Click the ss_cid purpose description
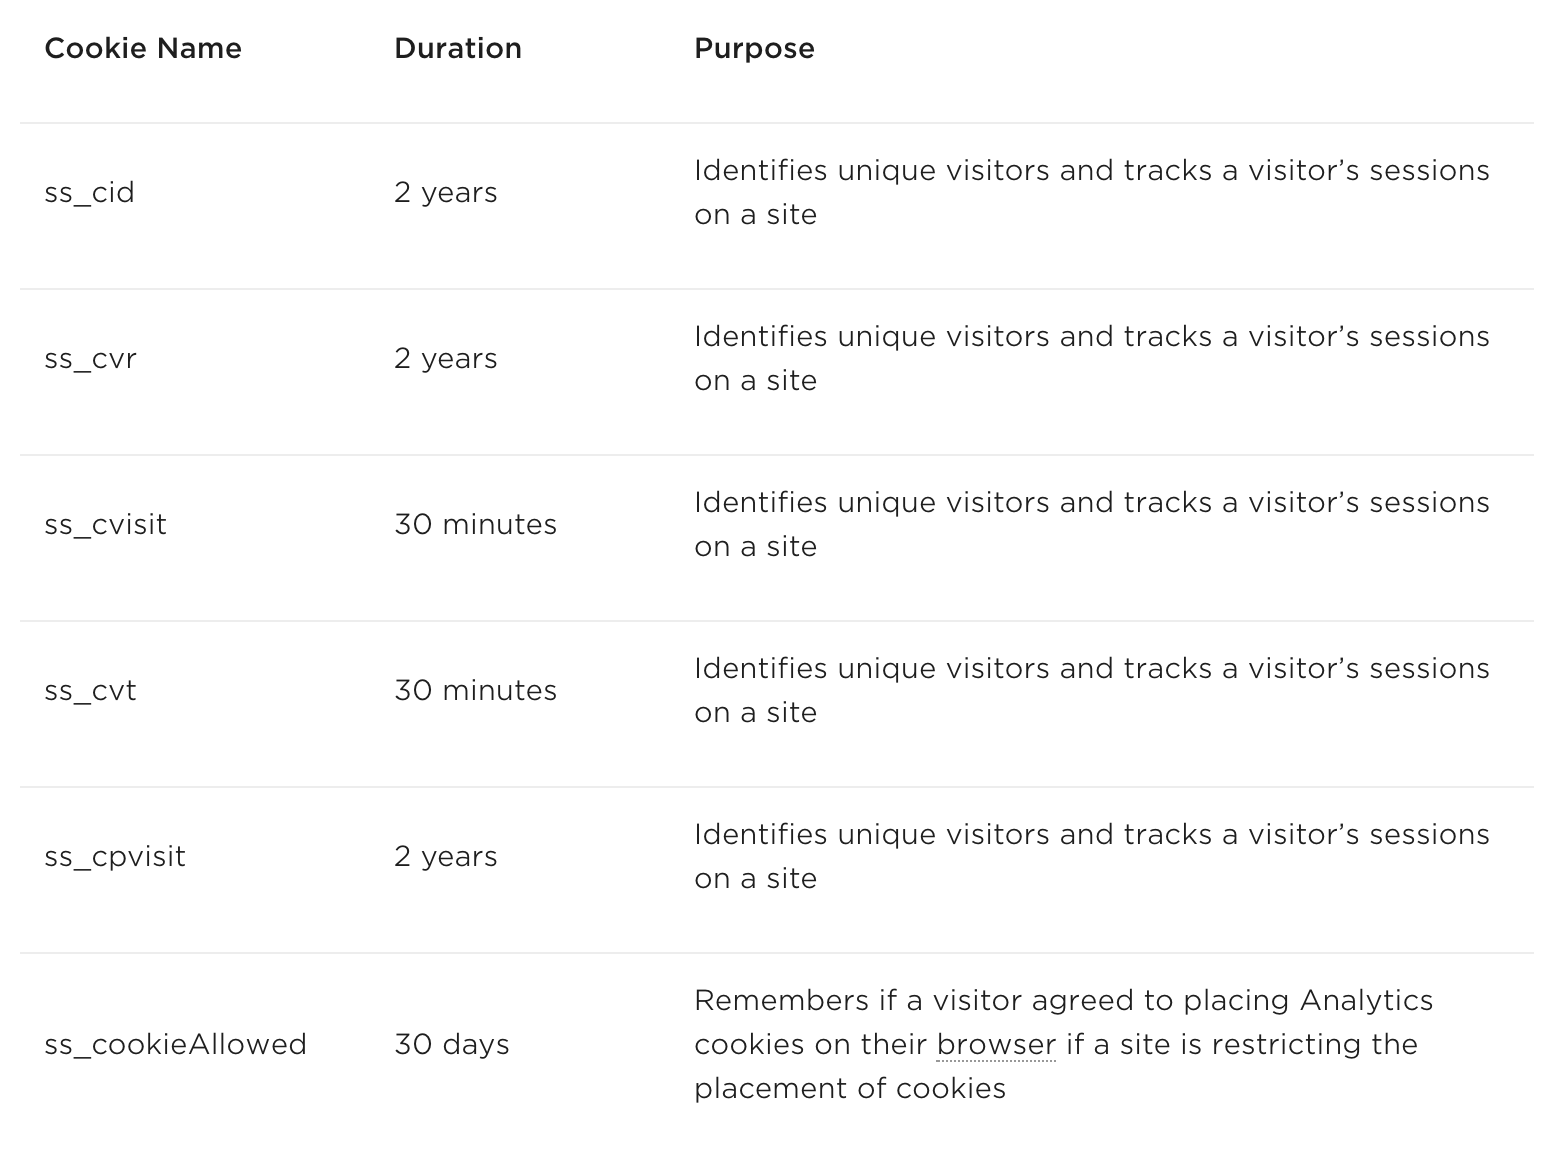1556x1150 pixels. pyautogui.click(x=1092, y=192)
